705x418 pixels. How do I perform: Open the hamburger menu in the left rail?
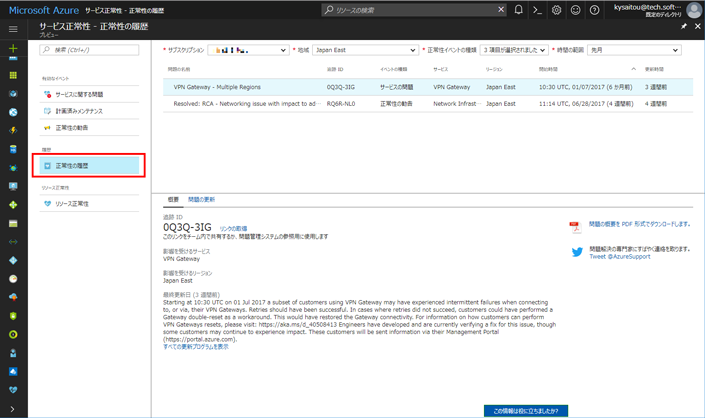(13, 29)
